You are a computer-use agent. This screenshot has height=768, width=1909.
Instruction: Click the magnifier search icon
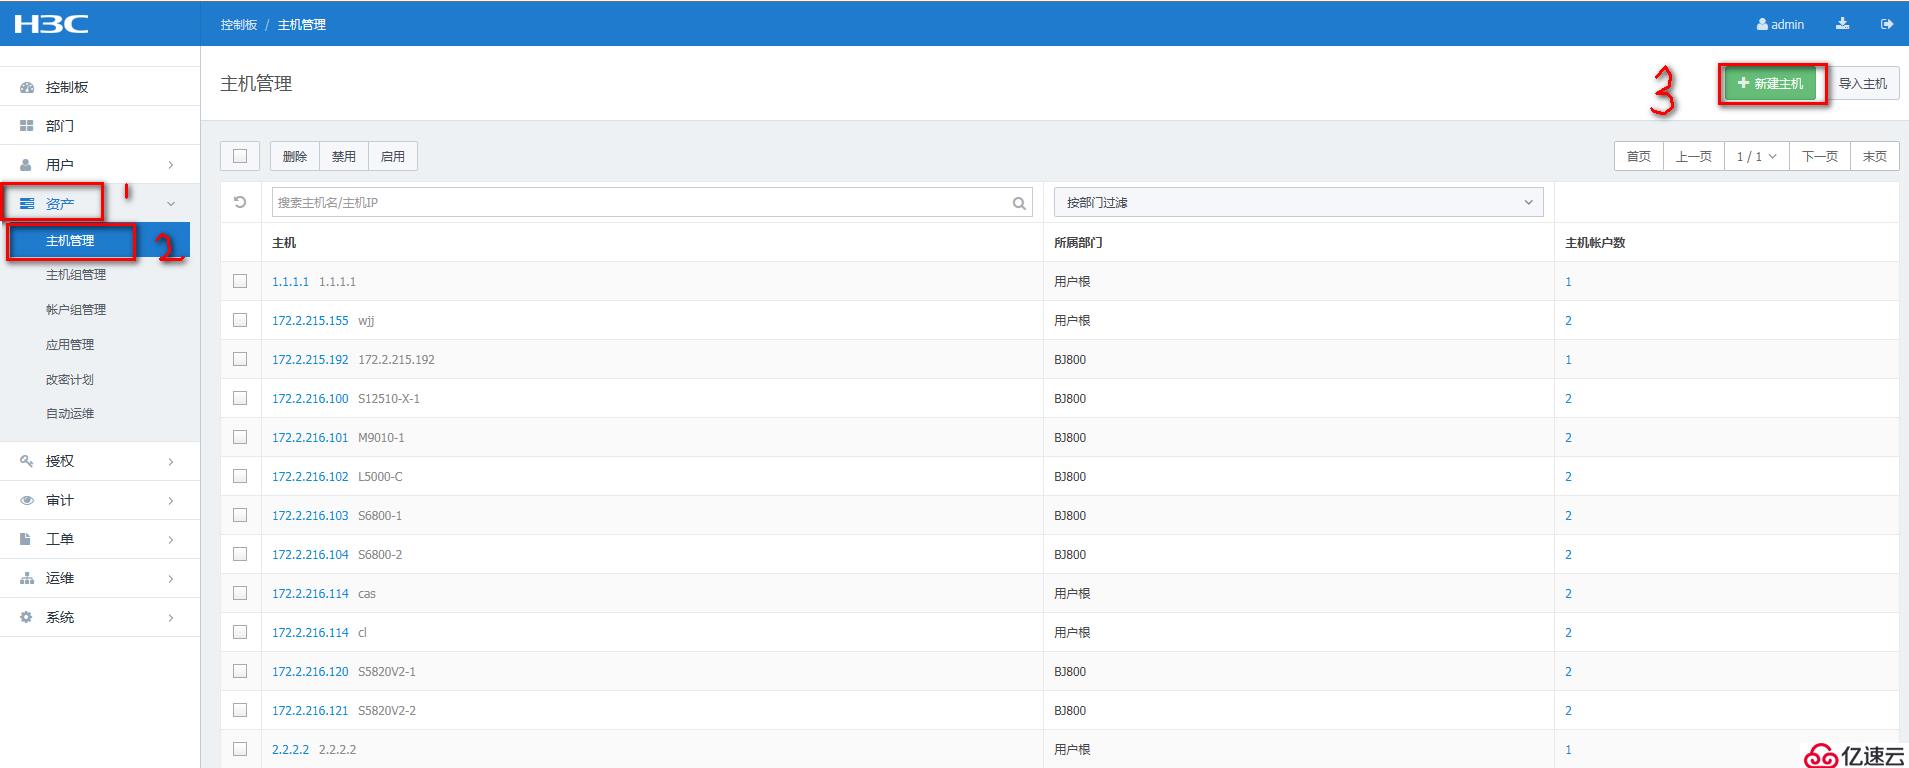[1019, 203]
